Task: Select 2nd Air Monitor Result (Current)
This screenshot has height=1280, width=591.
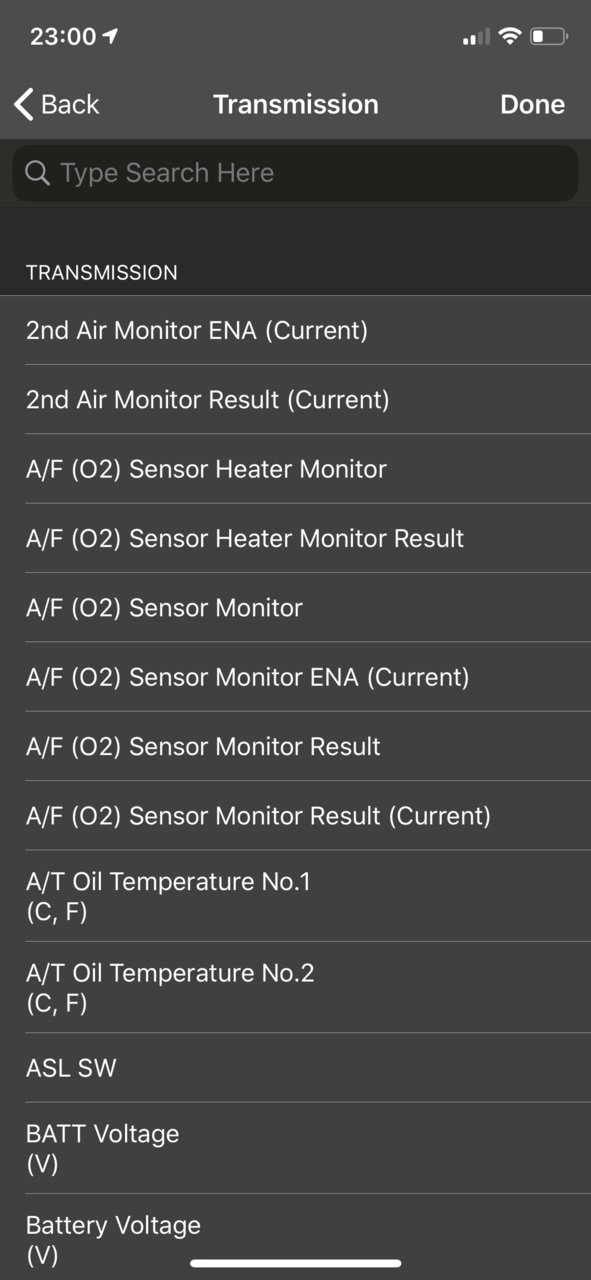Action: tap(295, 399)
